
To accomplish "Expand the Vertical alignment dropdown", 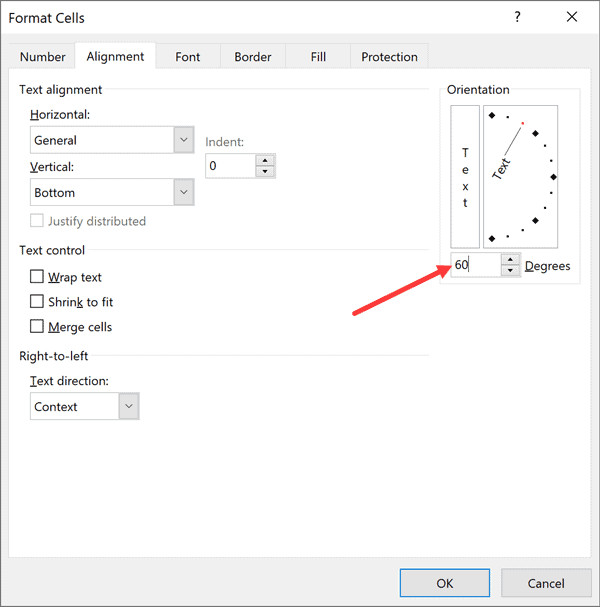I will pyautogui.click(x=183, y=192).
